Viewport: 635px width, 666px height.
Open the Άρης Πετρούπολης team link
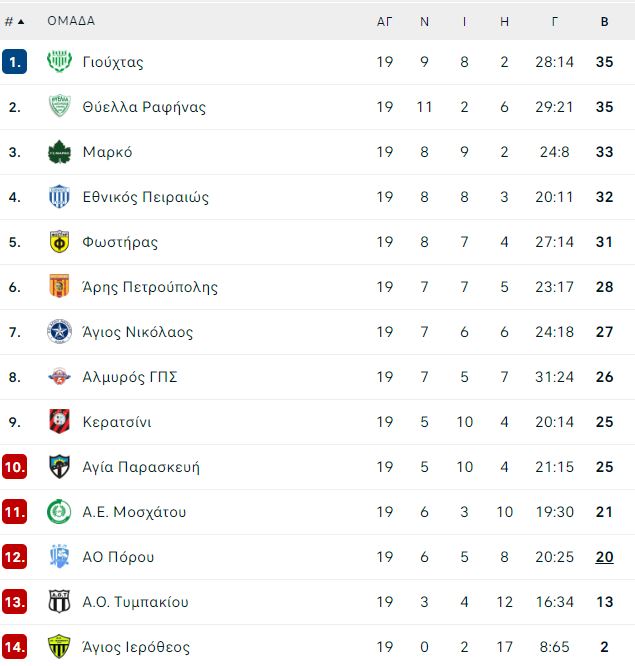(x=150, y=287)
